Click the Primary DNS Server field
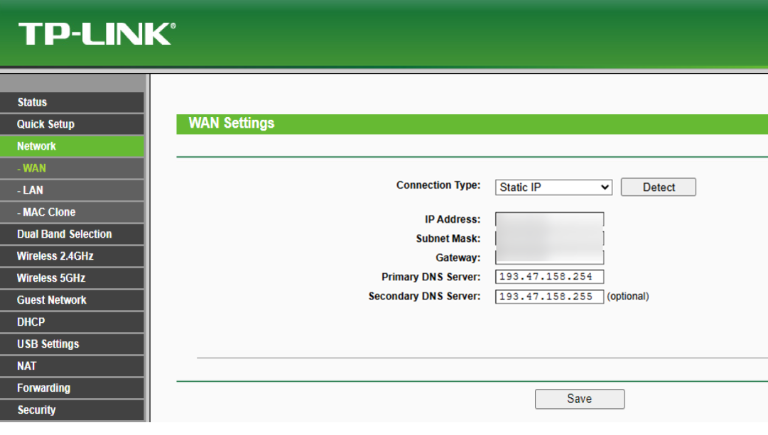The height and width of the screenshot is (435, 768). pyautogui.click(x=549, y=277)
